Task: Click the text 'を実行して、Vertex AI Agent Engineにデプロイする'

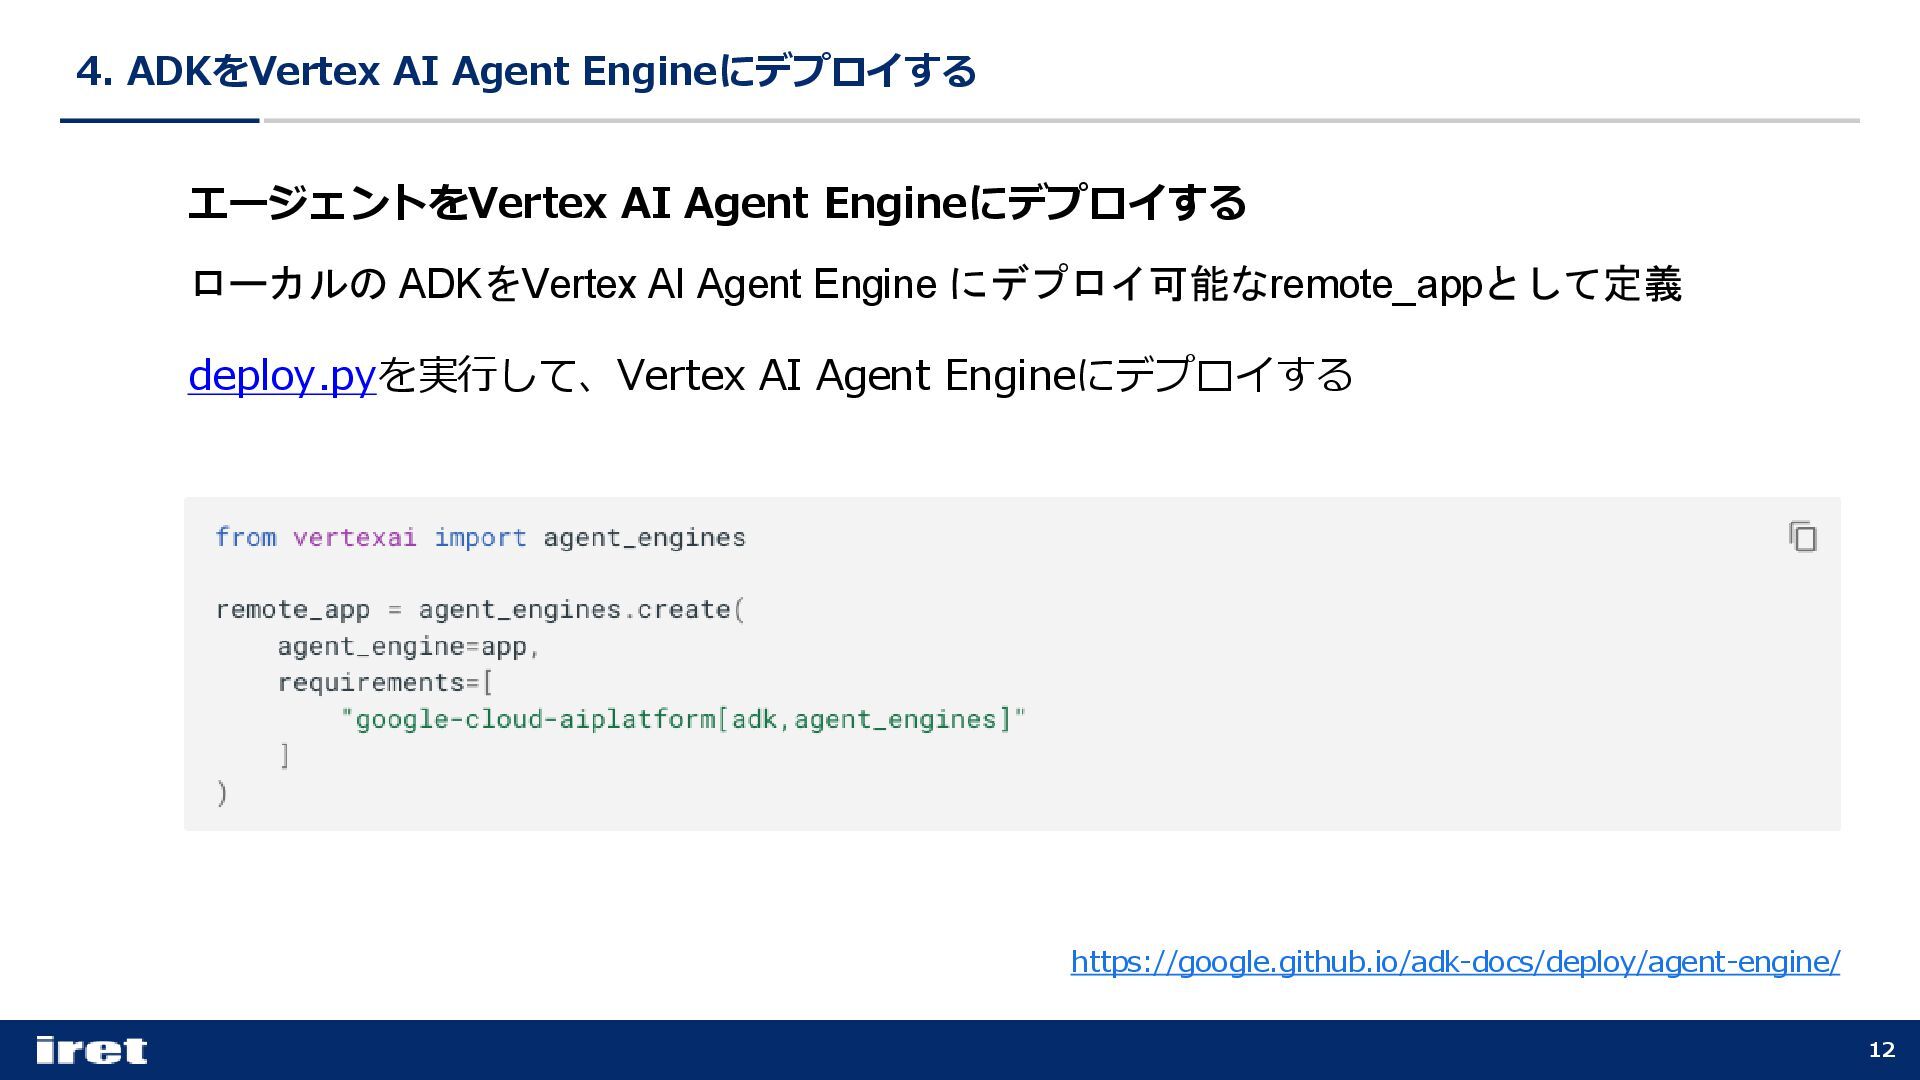Action: [x=865, y=376]
